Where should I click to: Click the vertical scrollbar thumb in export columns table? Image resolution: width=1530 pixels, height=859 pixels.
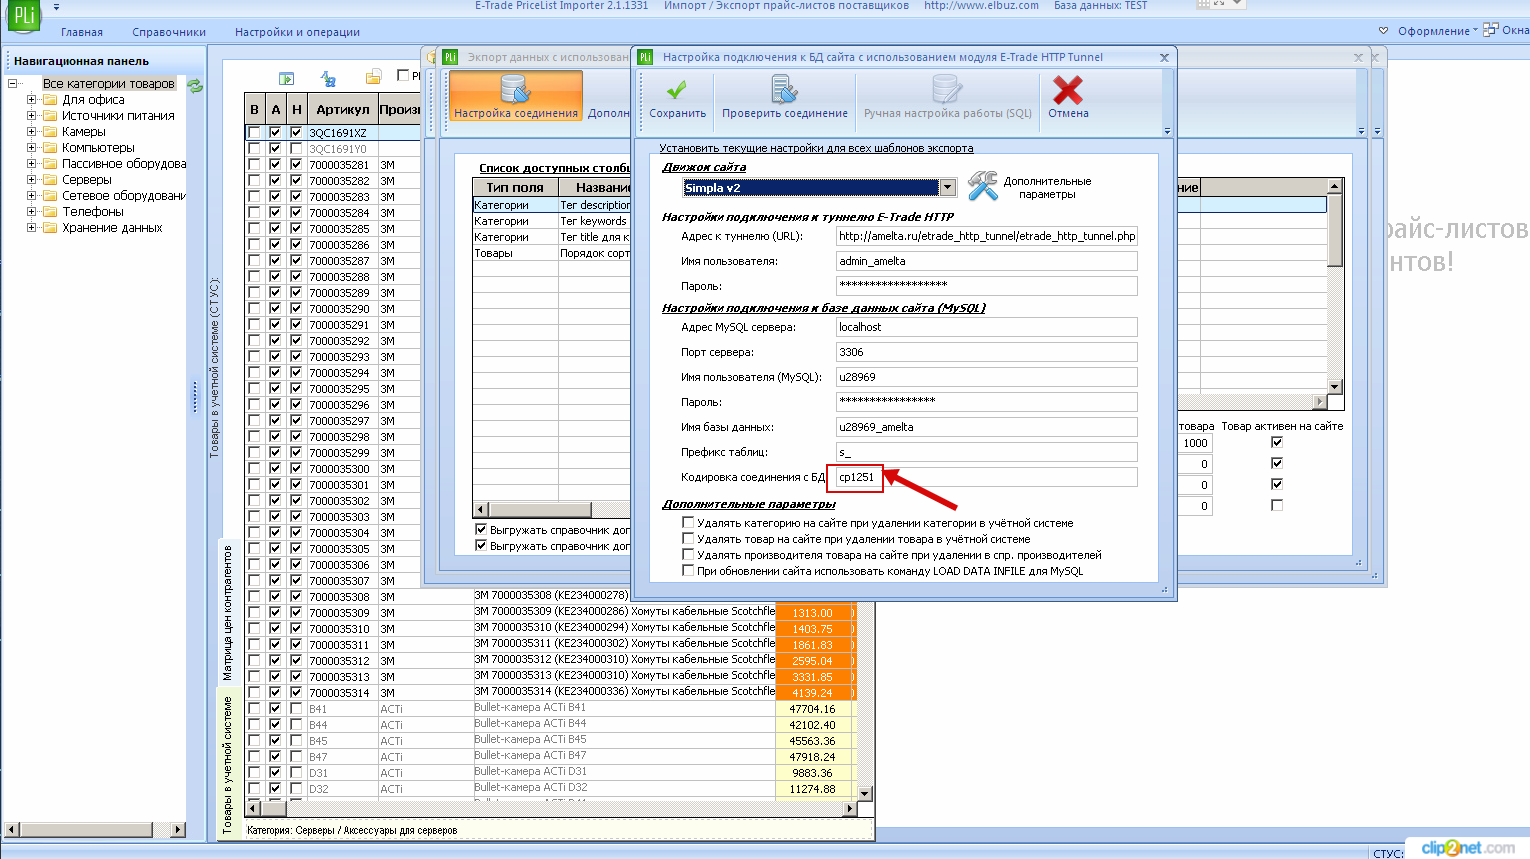pyautogui.click(x=1334, y=229)
